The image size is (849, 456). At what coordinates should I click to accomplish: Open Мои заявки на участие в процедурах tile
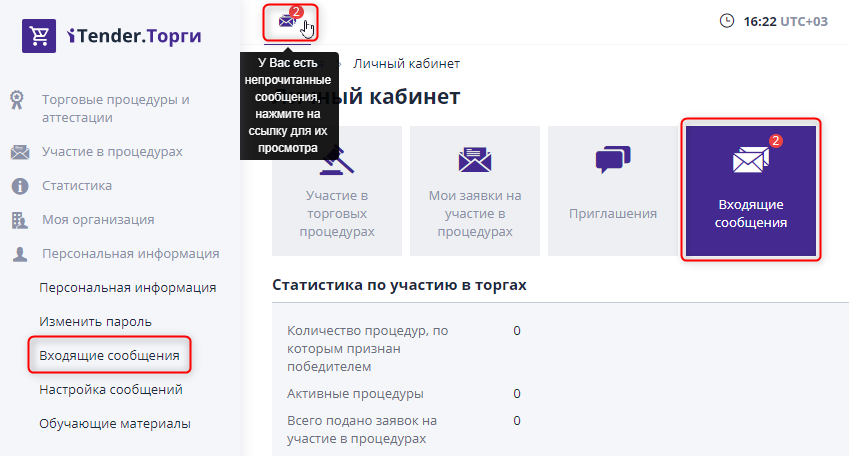(x=475, y=191)
